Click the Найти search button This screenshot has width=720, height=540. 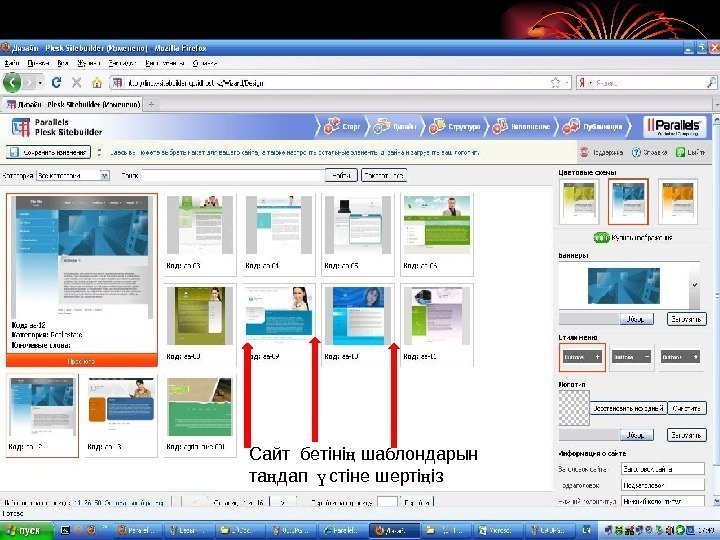coord(341,175)
